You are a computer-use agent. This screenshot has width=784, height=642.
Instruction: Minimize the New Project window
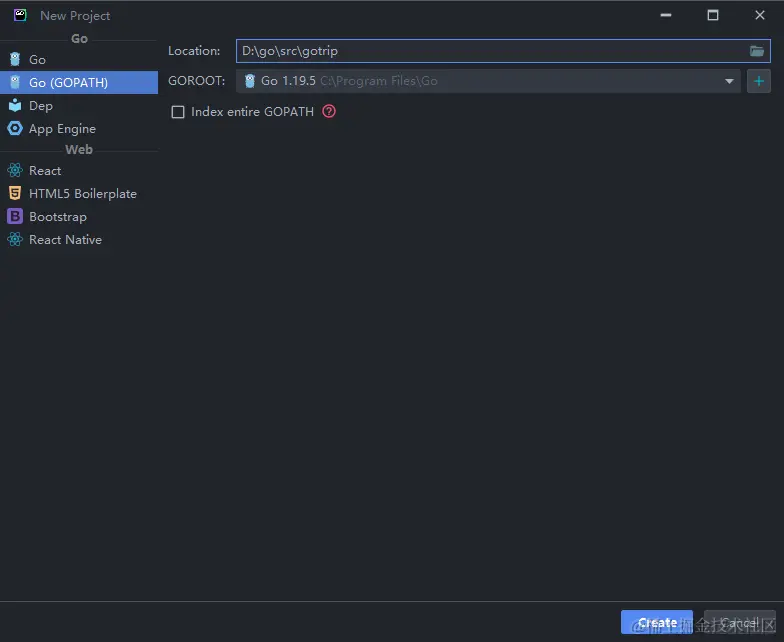click(666, 15)
